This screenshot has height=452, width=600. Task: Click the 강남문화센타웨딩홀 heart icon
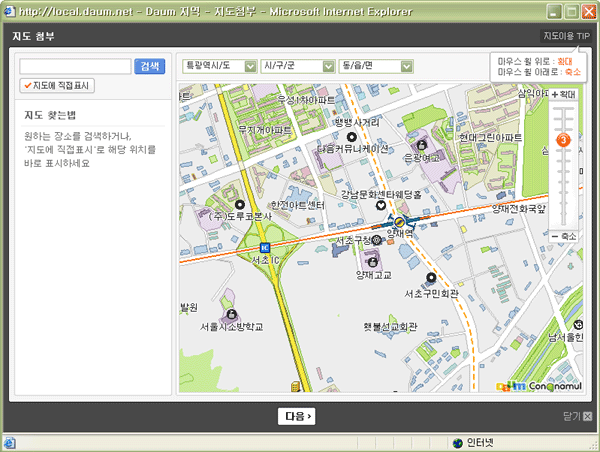tap(381, 206)
